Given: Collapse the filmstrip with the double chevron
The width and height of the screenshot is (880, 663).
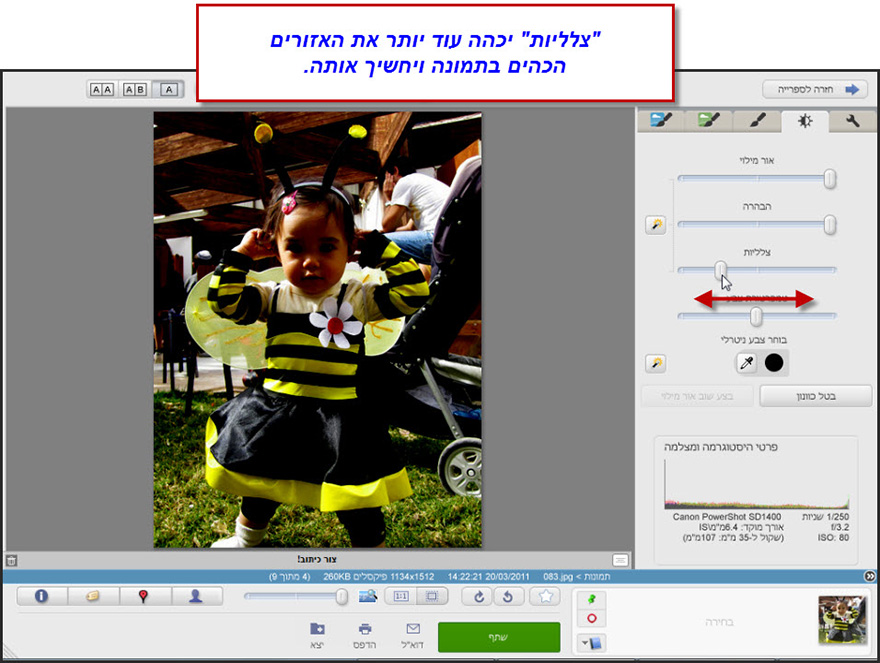Looking at the screenshot, I should click(x=869, y=577).
